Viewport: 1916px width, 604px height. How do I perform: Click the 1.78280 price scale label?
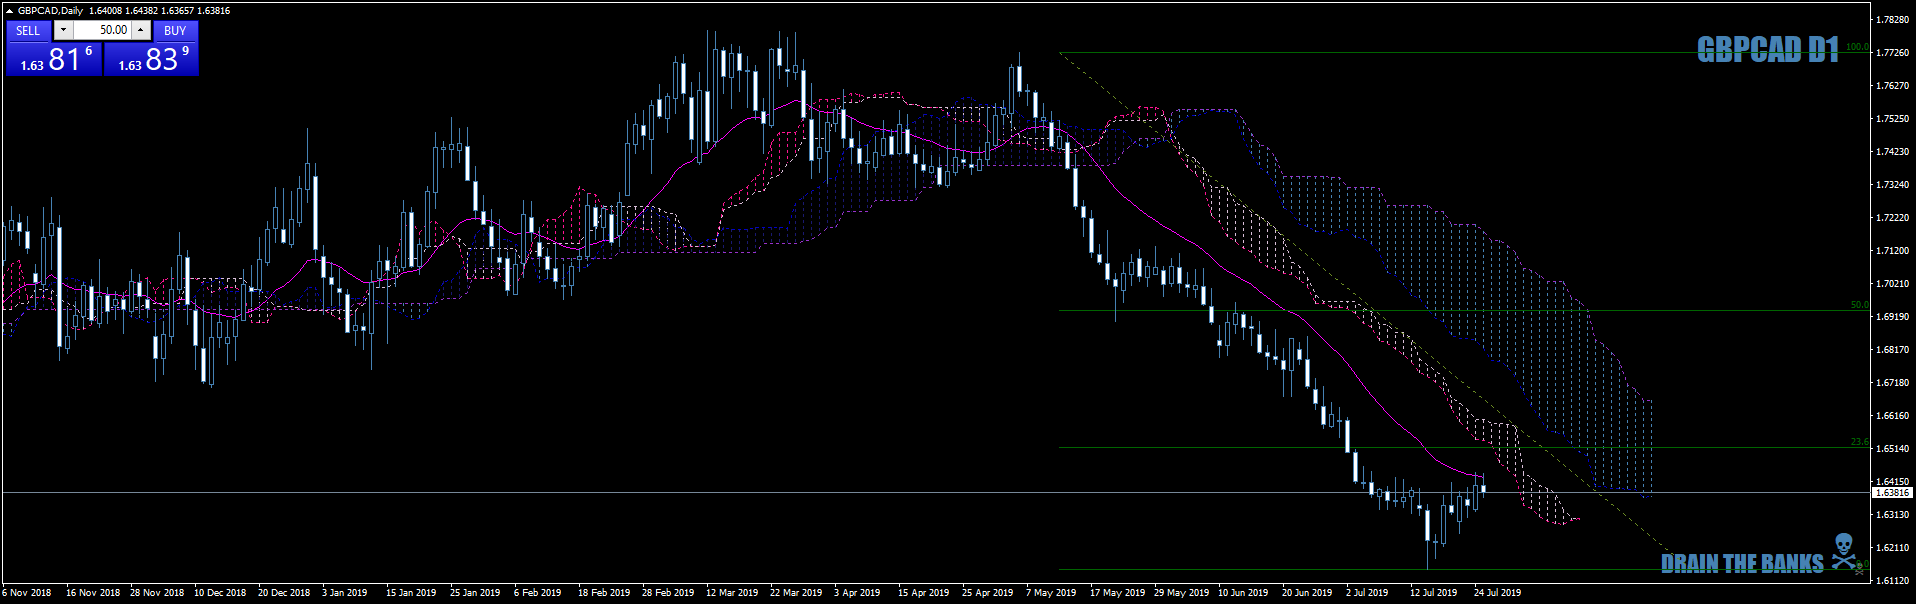1892,20
